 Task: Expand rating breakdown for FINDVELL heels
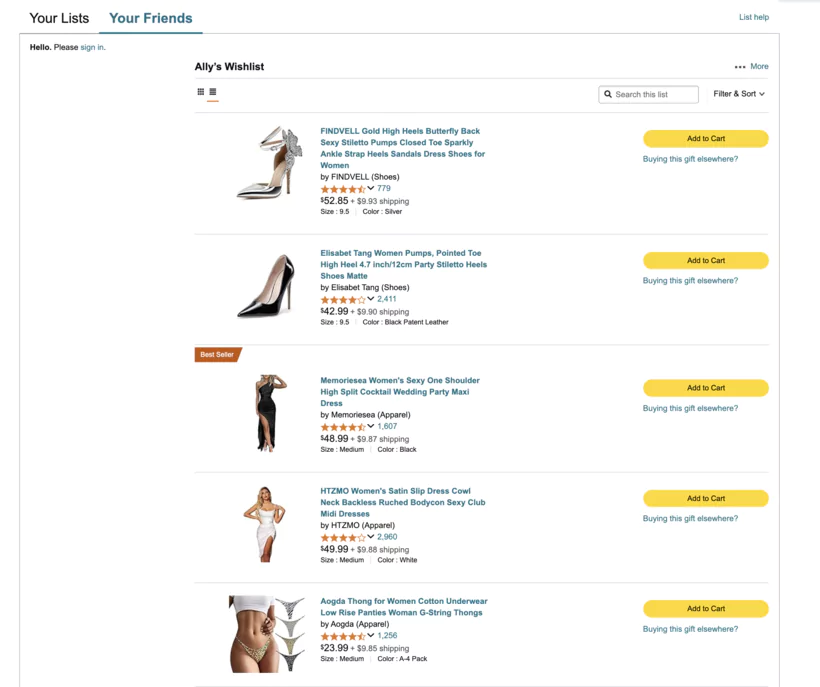tap(370, 188)
